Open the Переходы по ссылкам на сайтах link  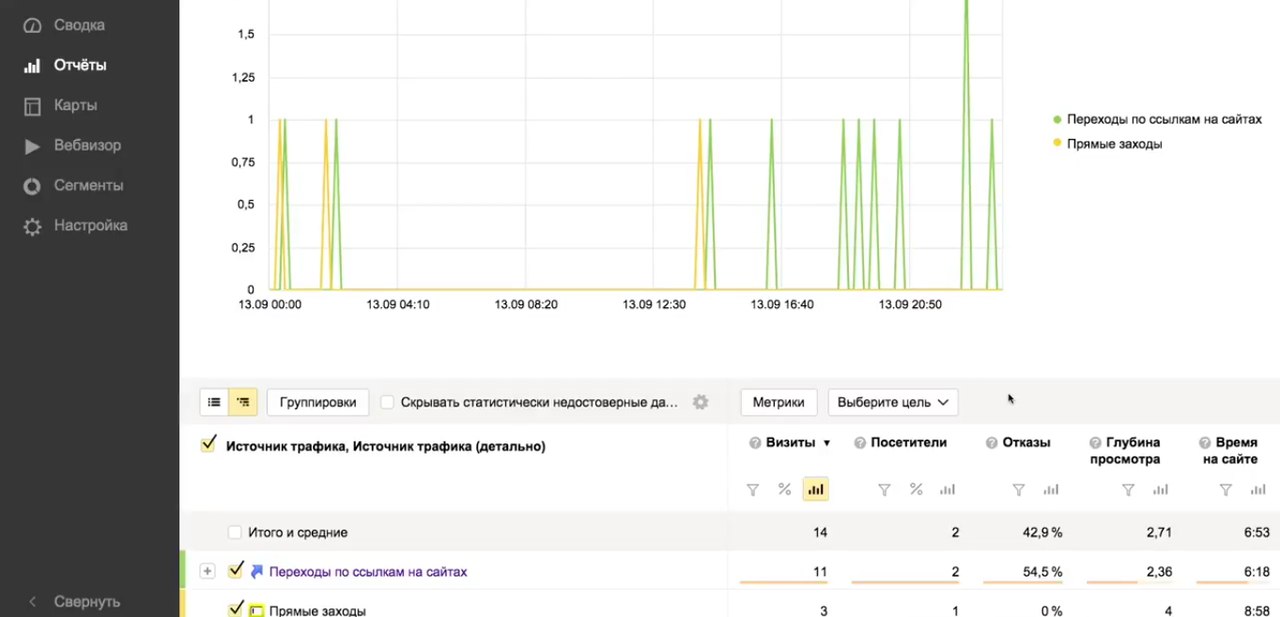point(368,572)
